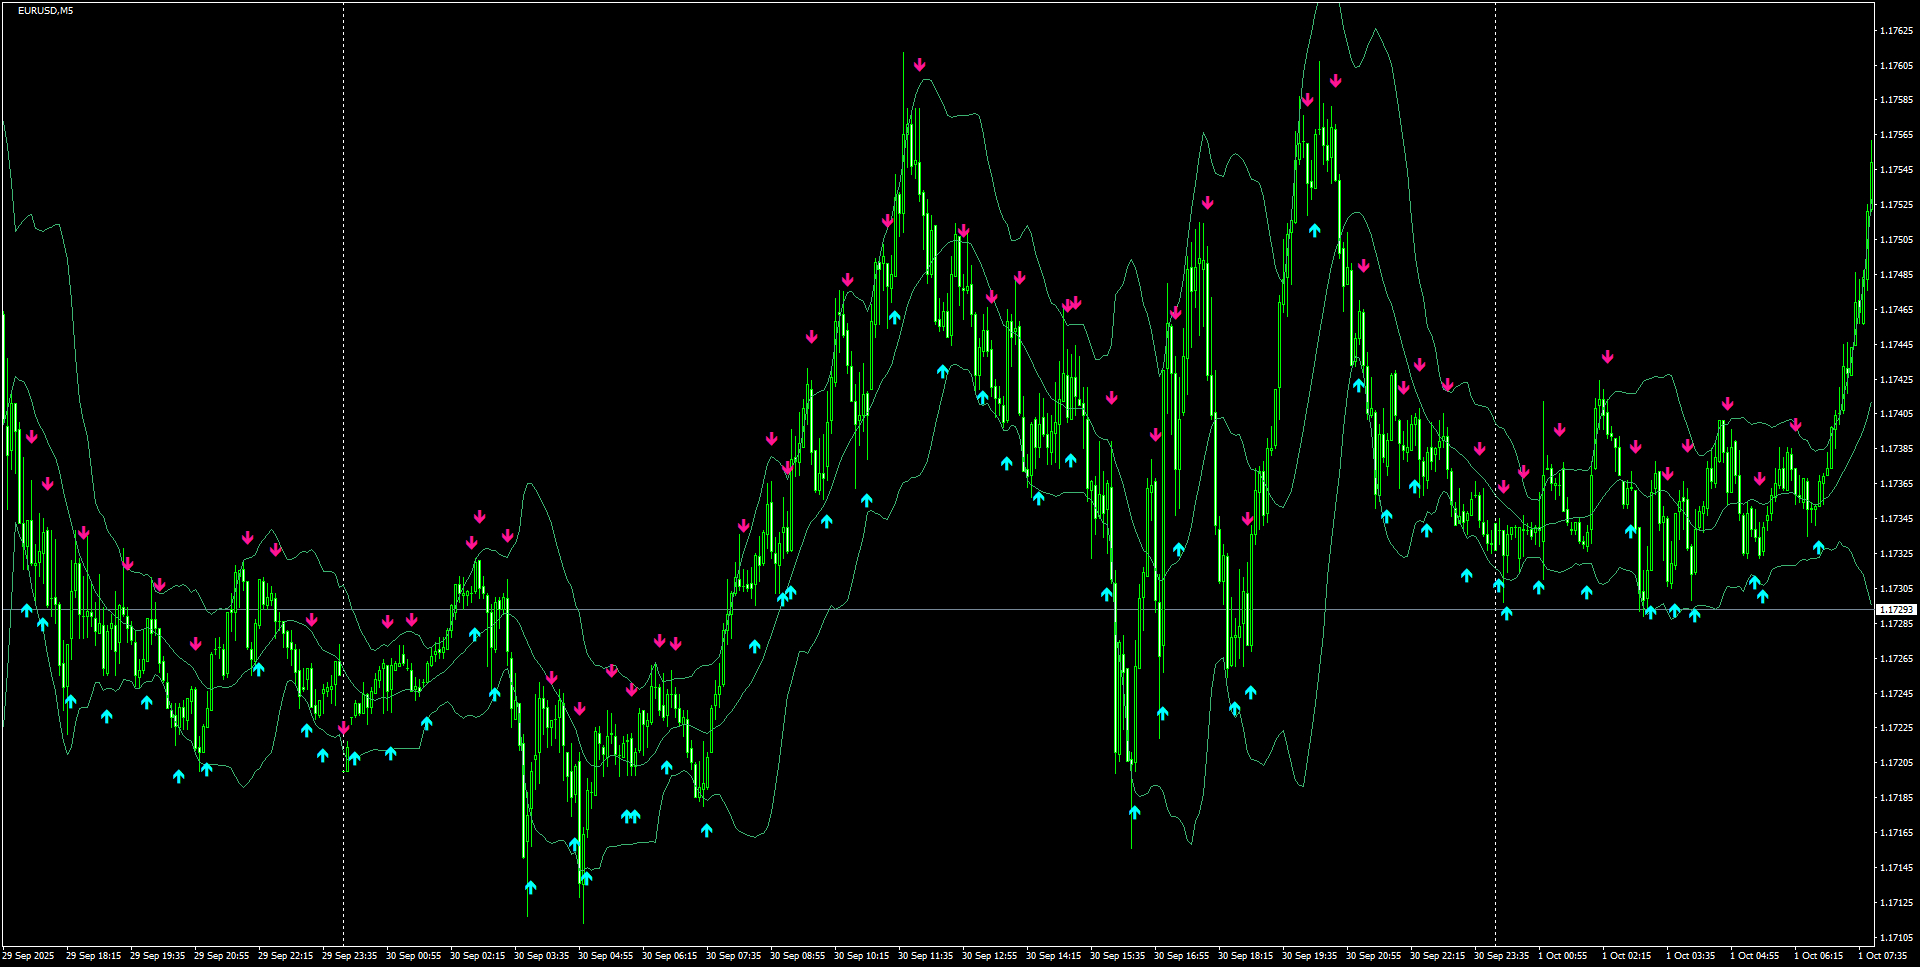Image resolution: width=1920 pixels, height=967 pixels.
Task: Click the 30 Sep 22:15 time axis label
Action: coord(1437,956)
